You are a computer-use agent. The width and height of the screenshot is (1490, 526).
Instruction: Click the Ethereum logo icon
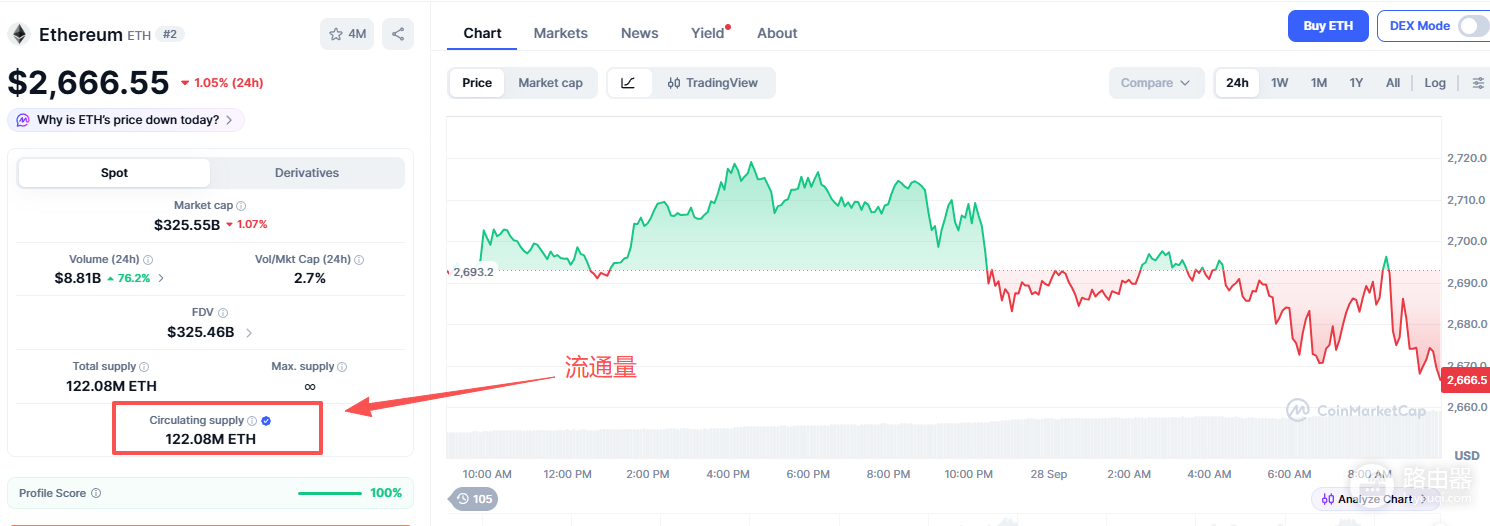19,34
